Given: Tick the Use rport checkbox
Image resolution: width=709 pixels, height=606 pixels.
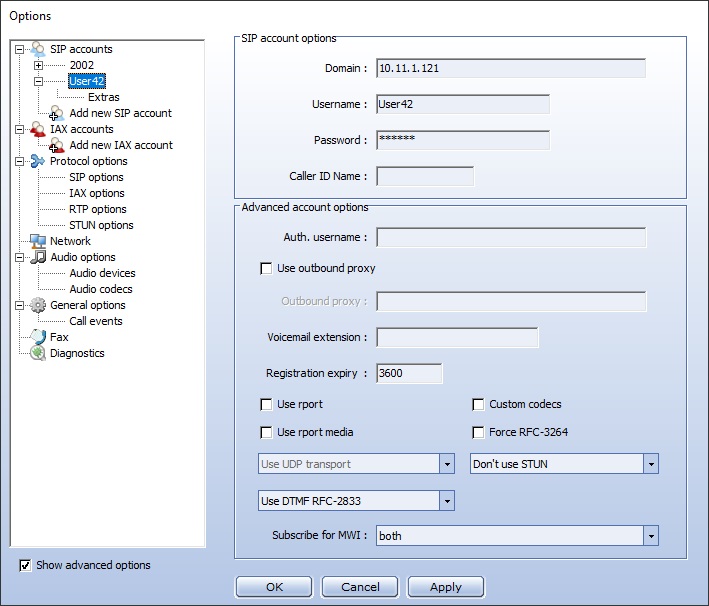Looking at the screenshot, I should click(266, 404).
